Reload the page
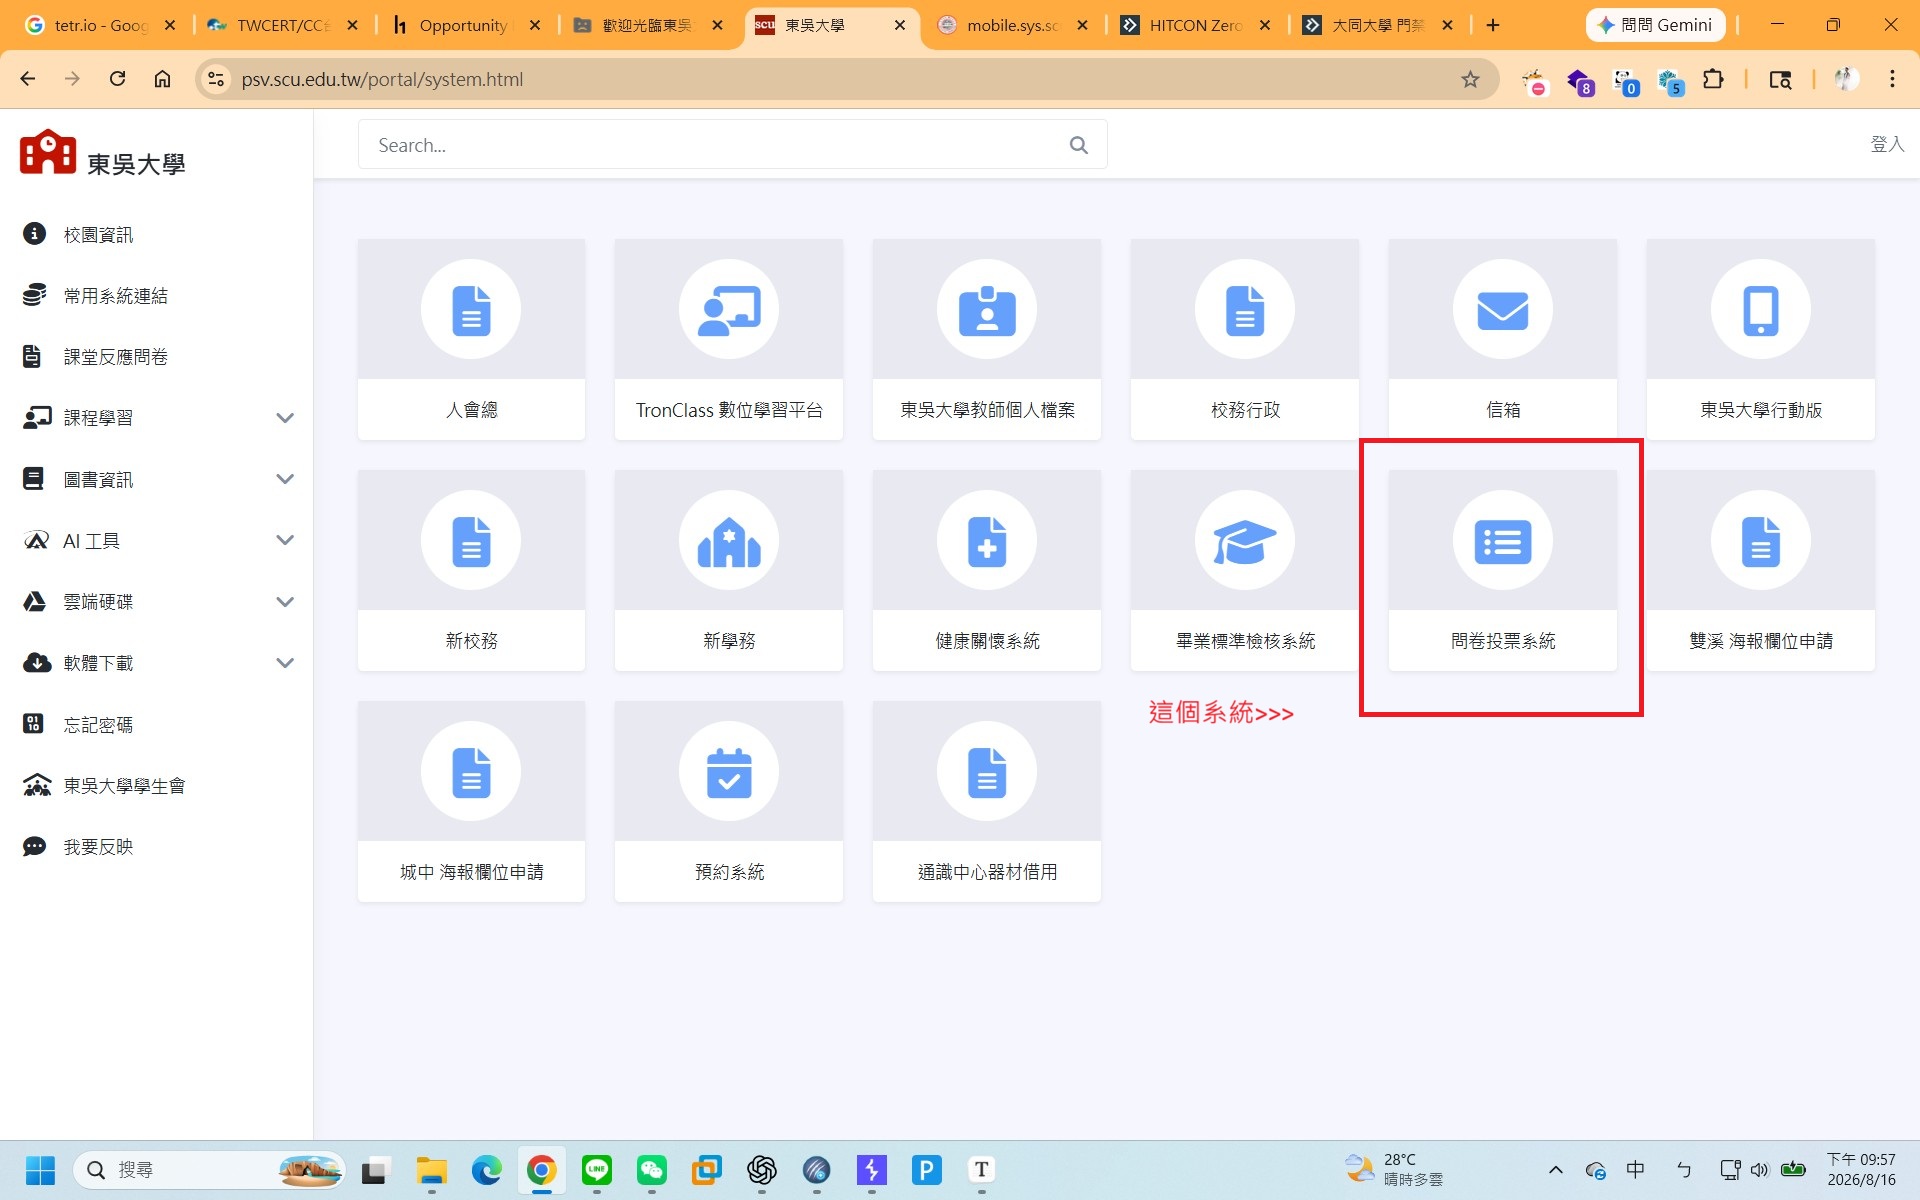1920x1200 pixels. (117, 79)
